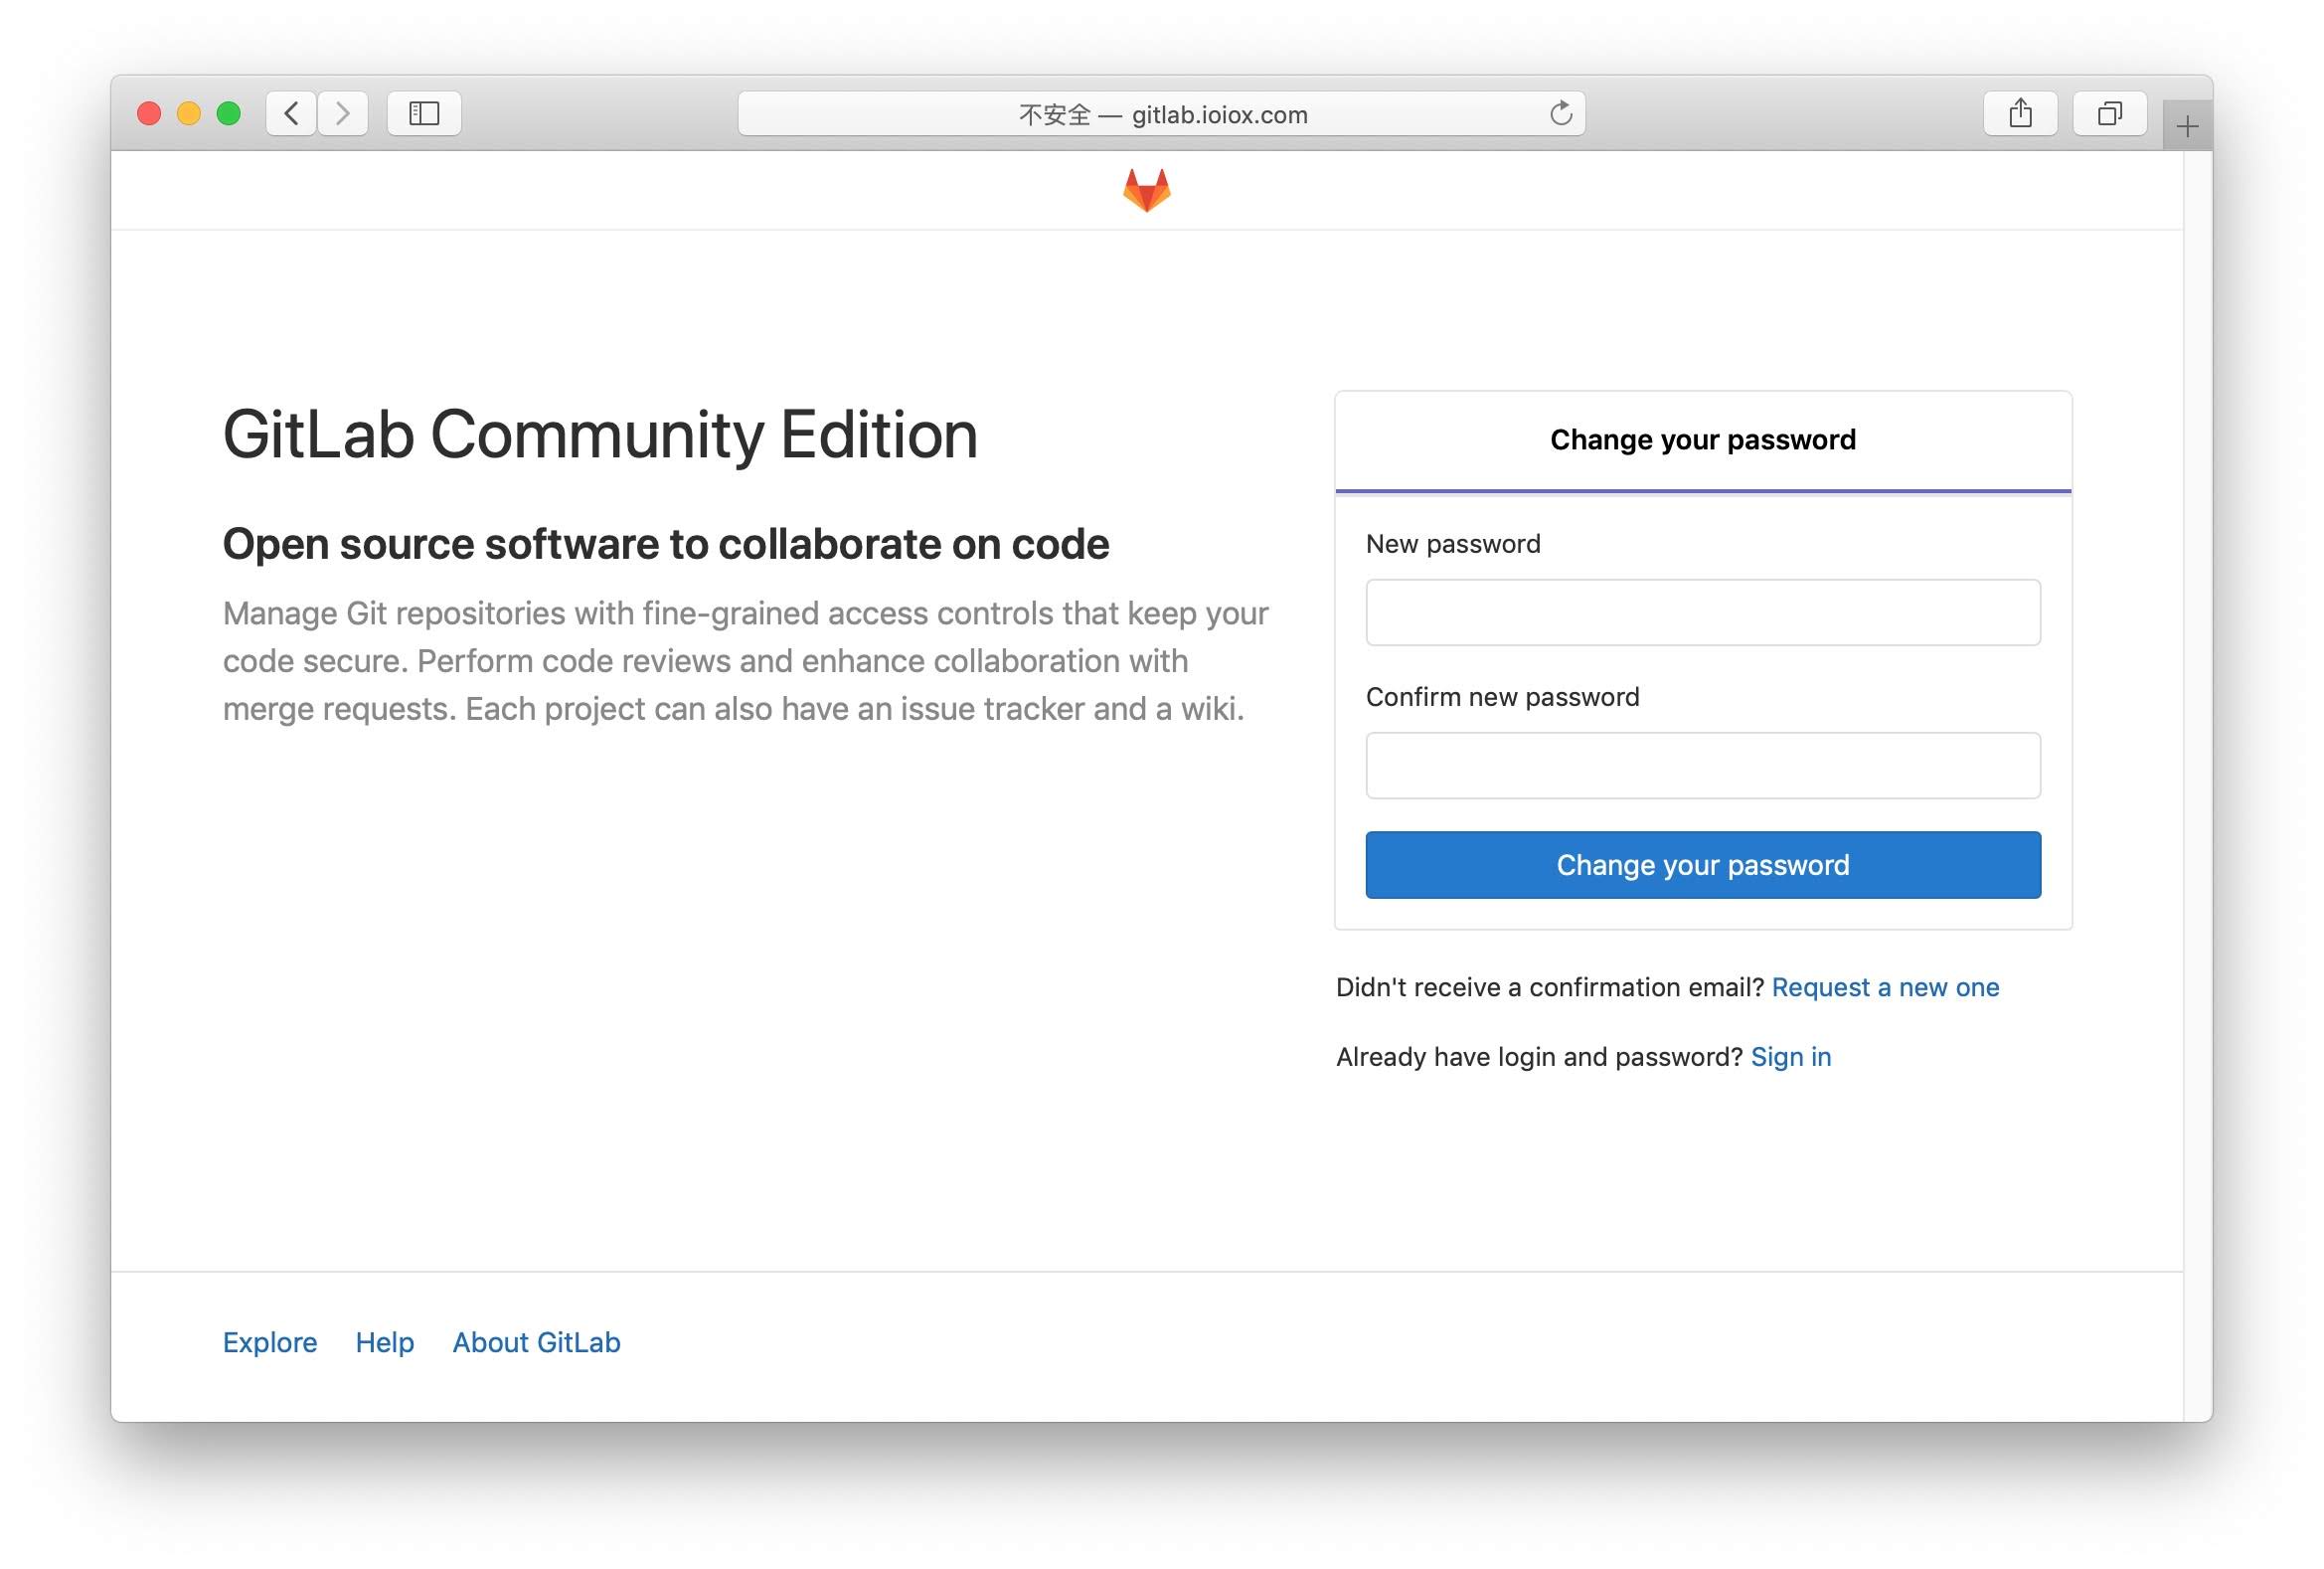Toggle the Safari sidebar button
Image resolution: width=2324 pixels, height=1569 pixels.
pyautogui.click(x=424, y=113)
